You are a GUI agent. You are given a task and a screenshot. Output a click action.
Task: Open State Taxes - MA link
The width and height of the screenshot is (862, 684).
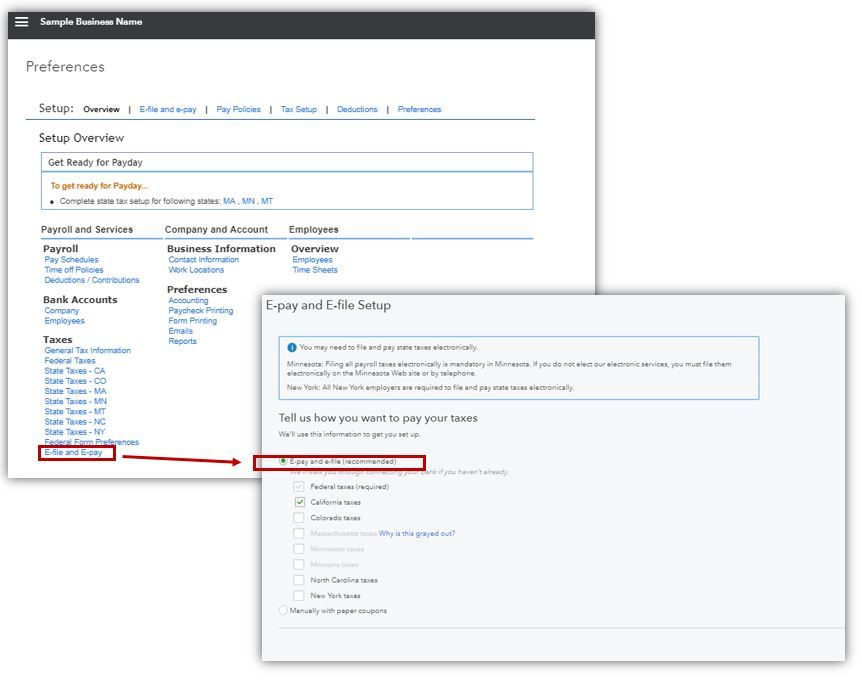75,391
